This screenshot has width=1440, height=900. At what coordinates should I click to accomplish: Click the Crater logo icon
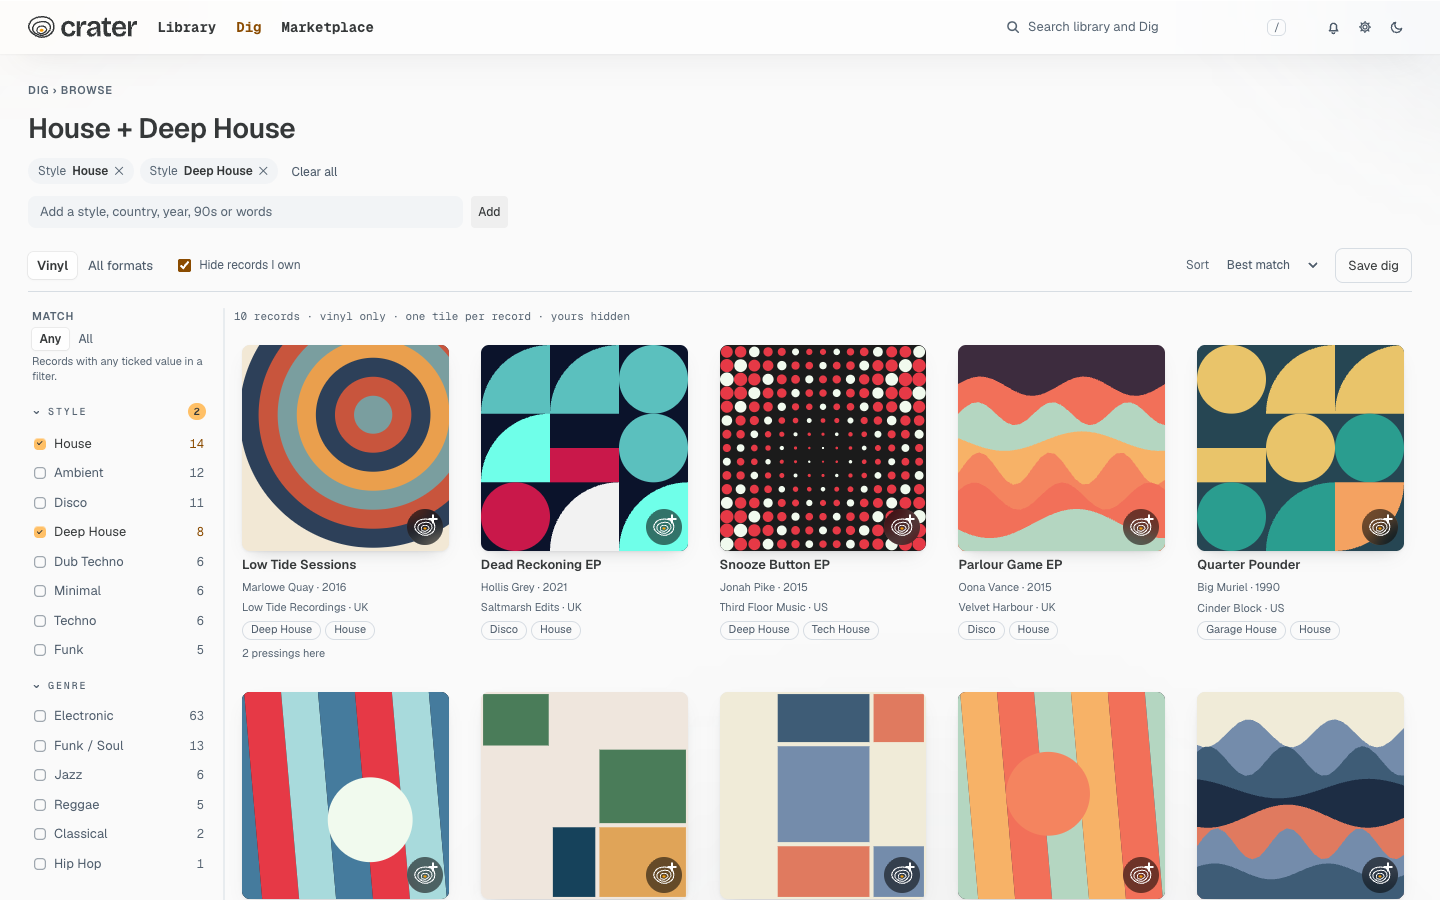41,27
